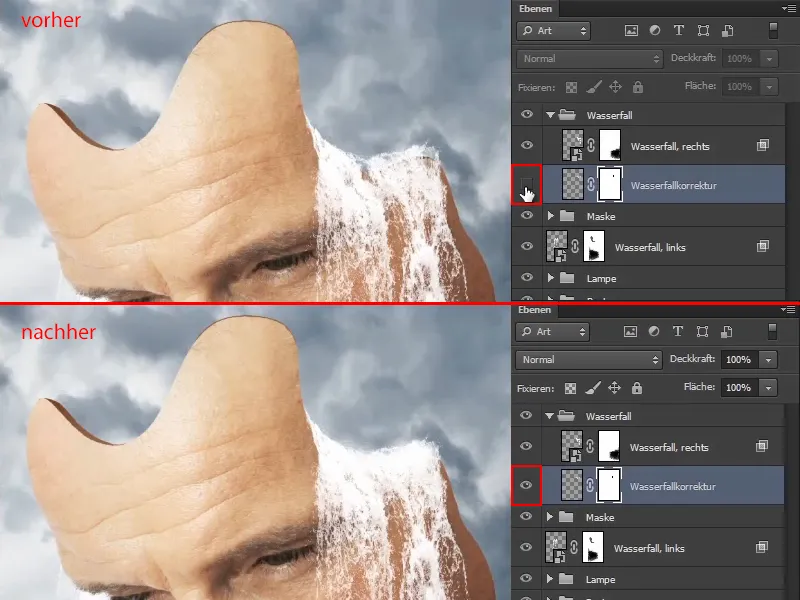Expand Maske group in vorher panel
Screen dimensions: 800x600
pyautogui.click(x=551, y=216)
